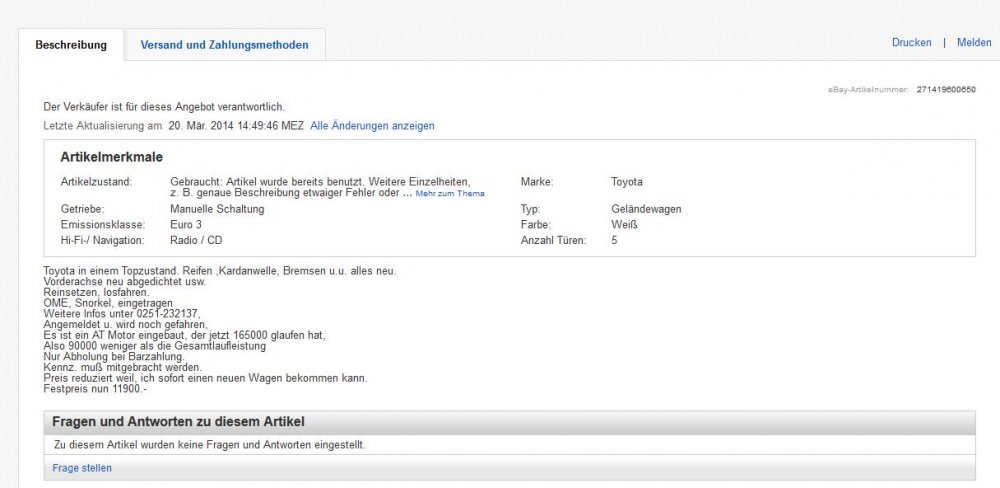The height and width of the screenshot is (488, 1000).
Task: Click Mehr zum Thema link
Action: click(x=450, y=193)
